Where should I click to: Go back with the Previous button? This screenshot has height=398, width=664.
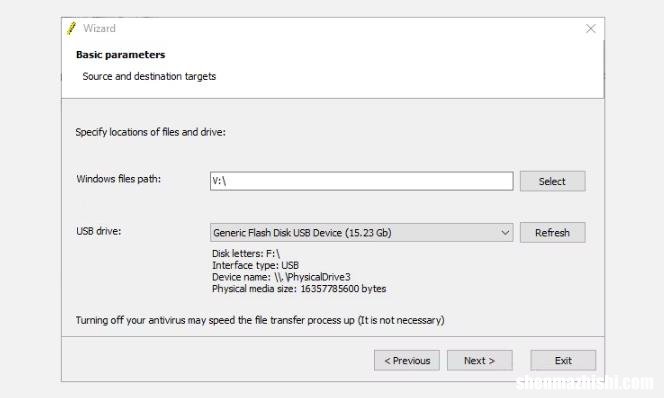(x=407, y=360)
